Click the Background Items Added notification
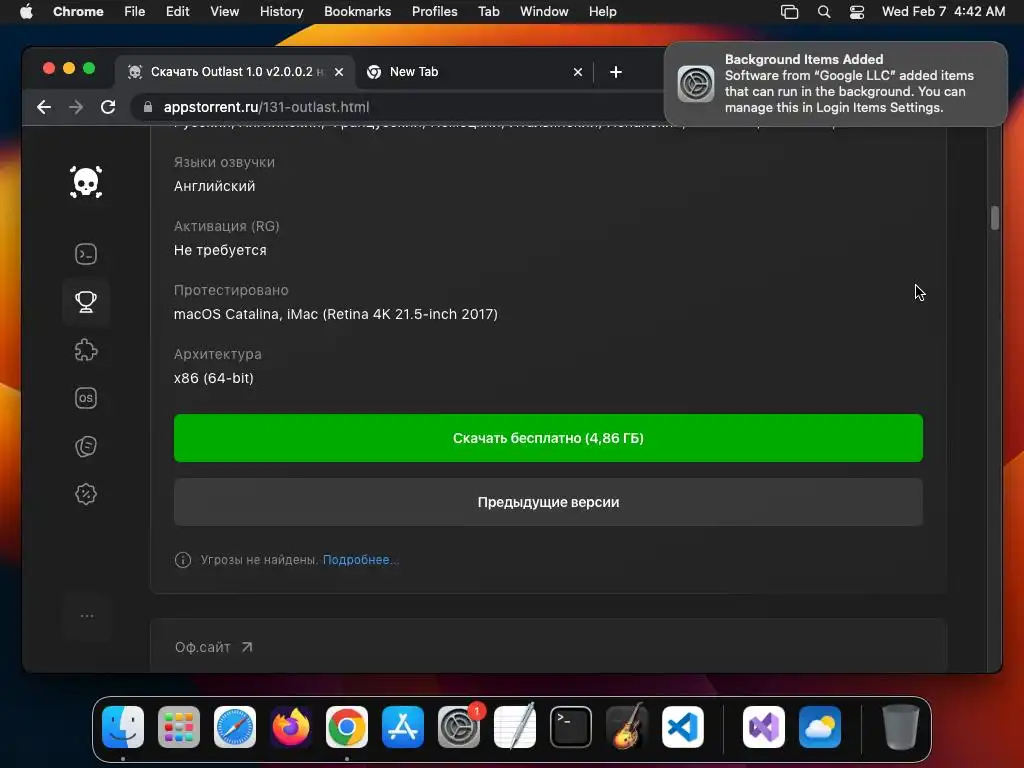Image resolution: width=1024 pixels, height=768 pixels. click(x=836, y=84)
